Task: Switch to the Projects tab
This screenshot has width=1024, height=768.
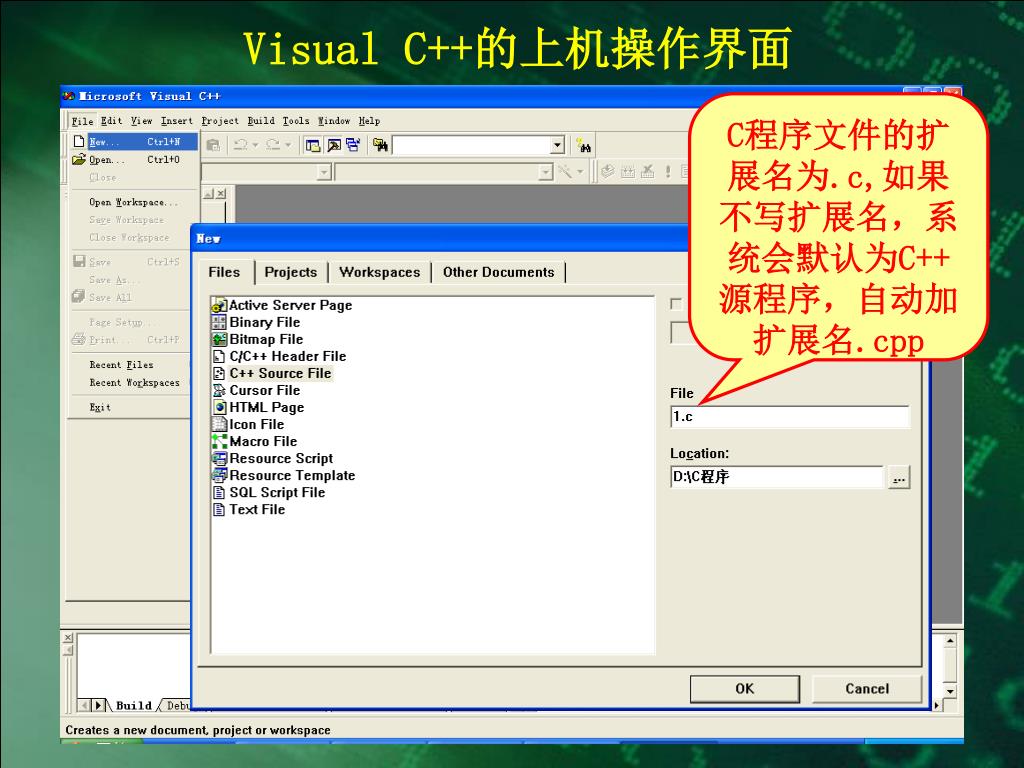Action: click(x=291, y=272)
